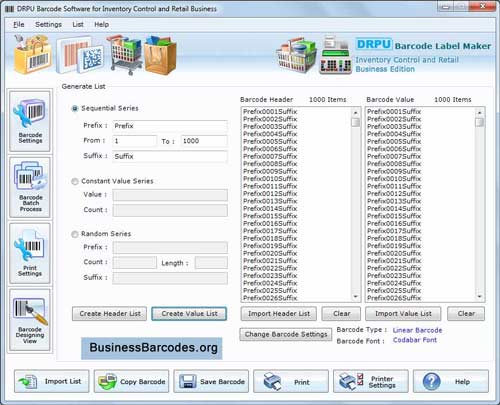The width and height of the screenshot is (500, 405).
Task: Clear the Barcode Header list
Action: 341,314
